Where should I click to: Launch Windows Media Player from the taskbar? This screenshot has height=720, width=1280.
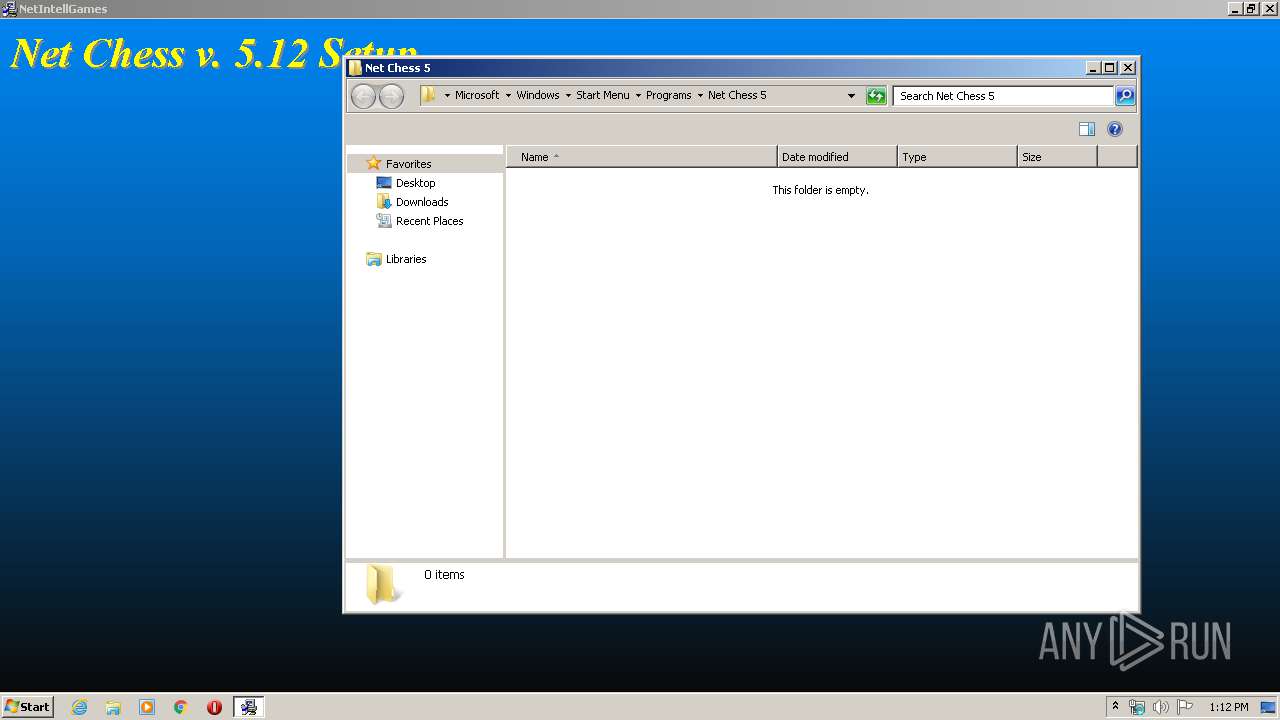pos(147,707)
